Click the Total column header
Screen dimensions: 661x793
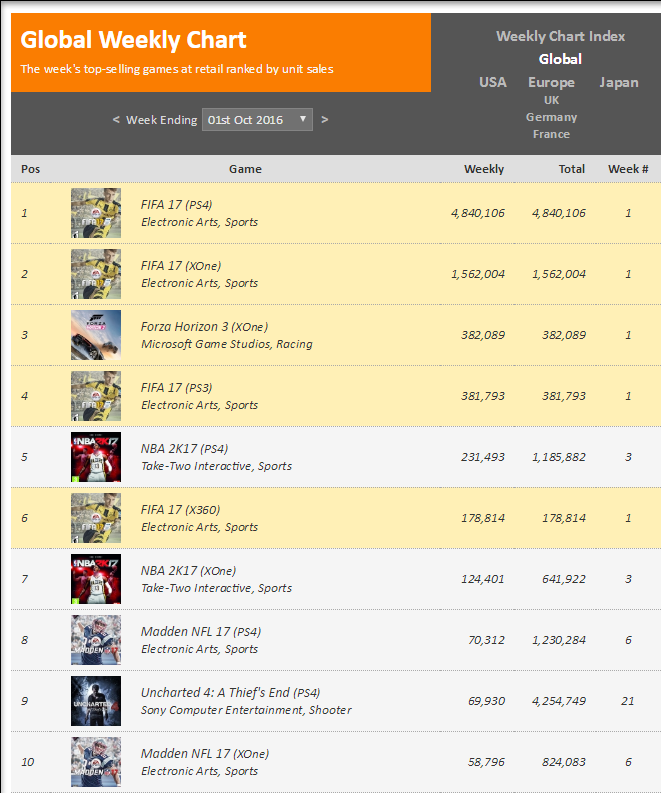[571, 169]
